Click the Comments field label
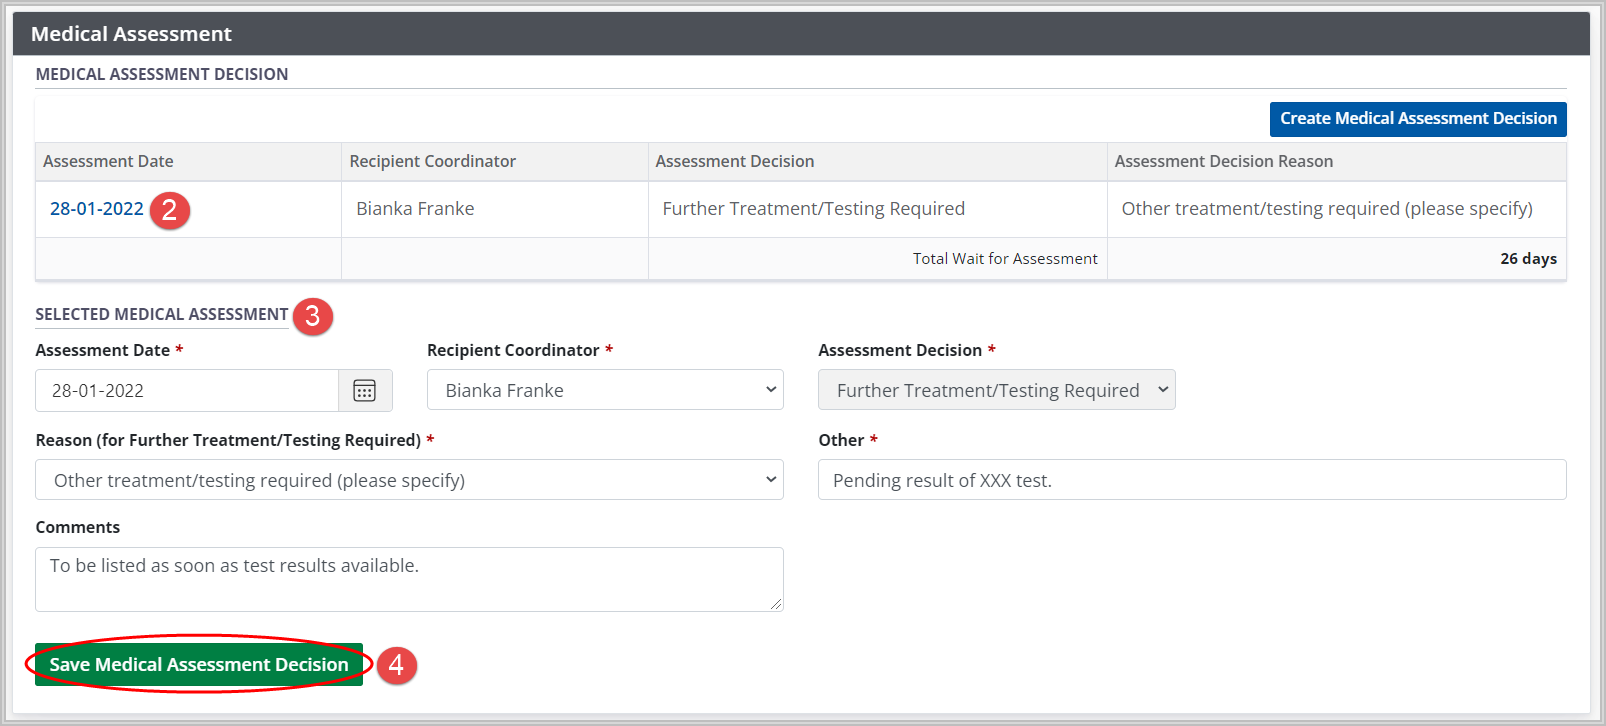 click(78, 527)
